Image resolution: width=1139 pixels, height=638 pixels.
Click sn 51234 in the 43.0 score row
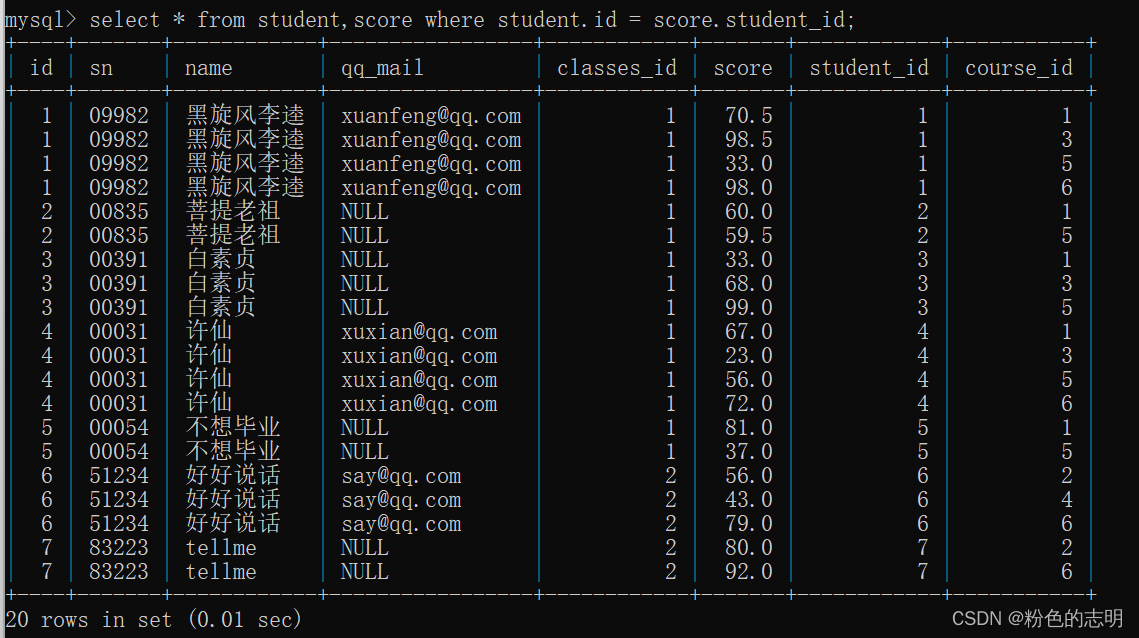pyautogui.click(x=118, y=499)
